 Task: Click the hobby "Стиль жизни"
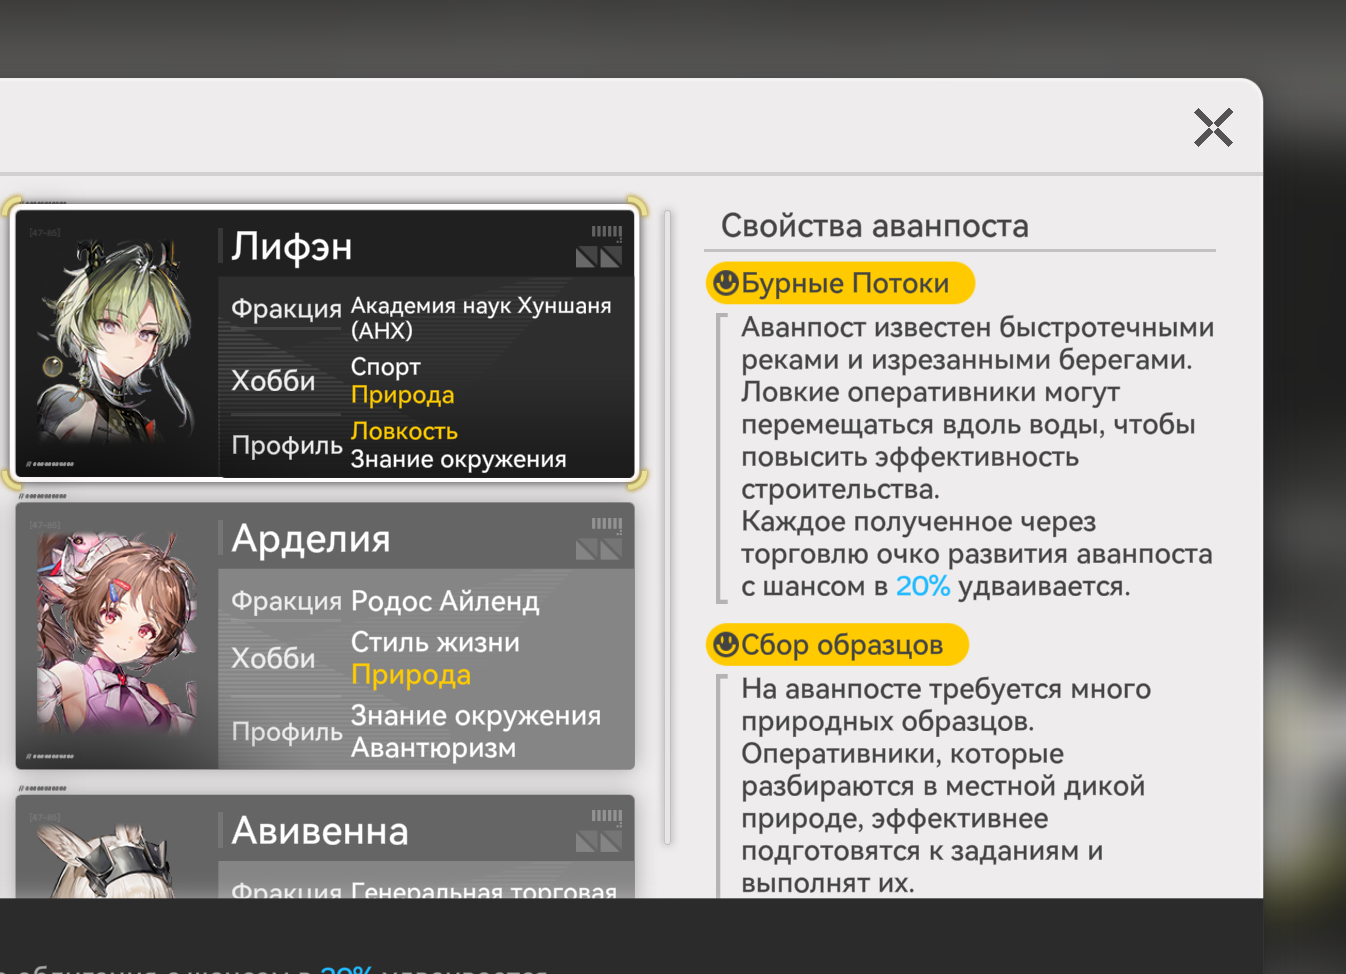click(x=435, y=642)
